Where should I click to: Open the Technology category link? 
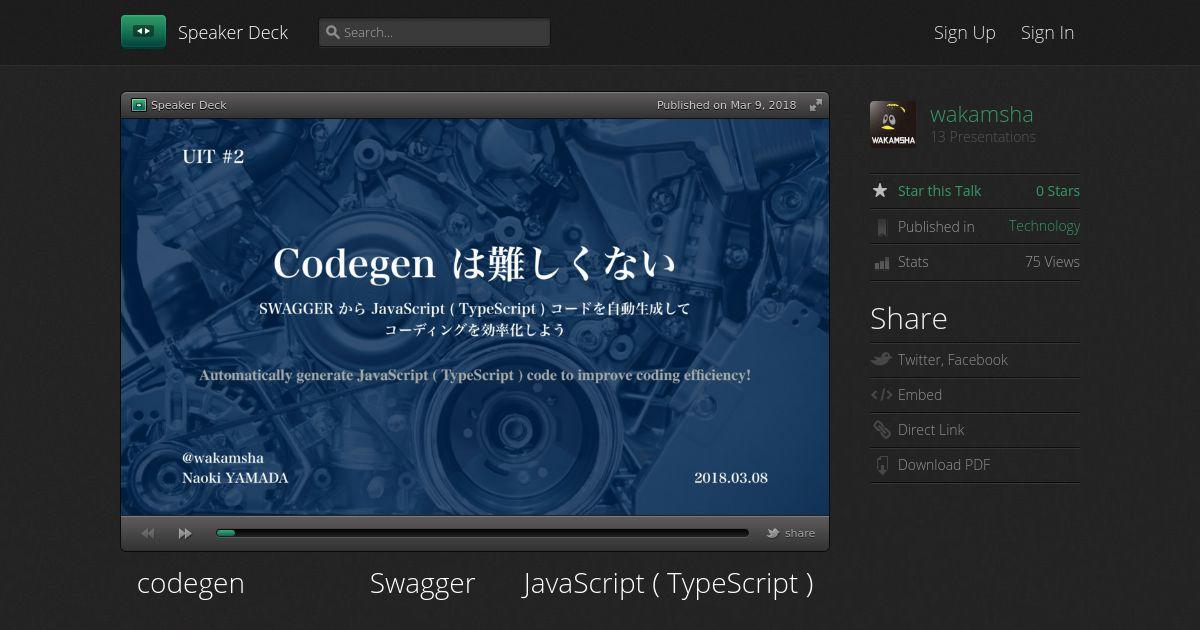[1044, 226]
